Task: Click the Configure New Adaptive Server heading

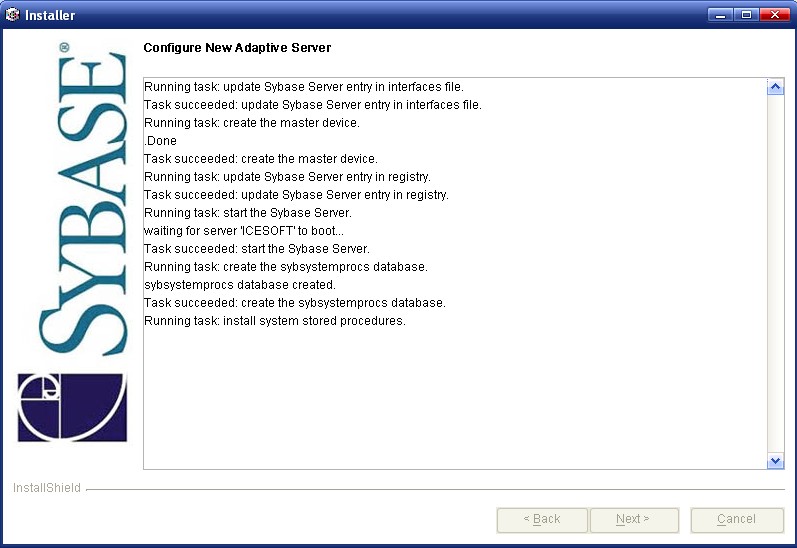Action: (237, 48)
